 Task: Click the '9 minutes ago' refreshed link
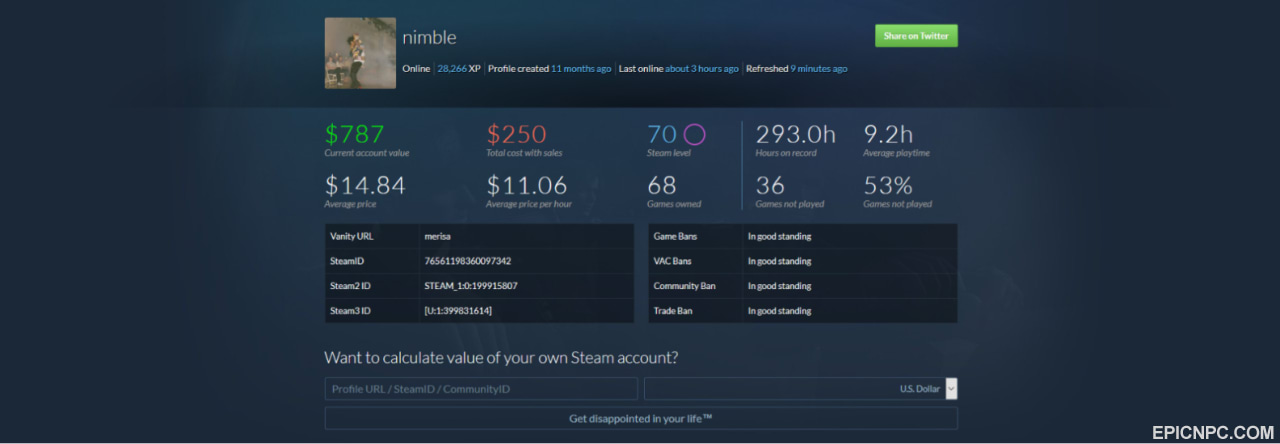(819, 69)
